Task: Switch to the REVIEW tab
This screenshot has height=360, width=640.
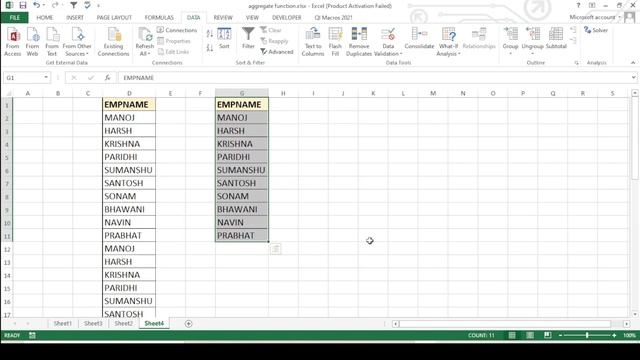Action: [223, 18]
